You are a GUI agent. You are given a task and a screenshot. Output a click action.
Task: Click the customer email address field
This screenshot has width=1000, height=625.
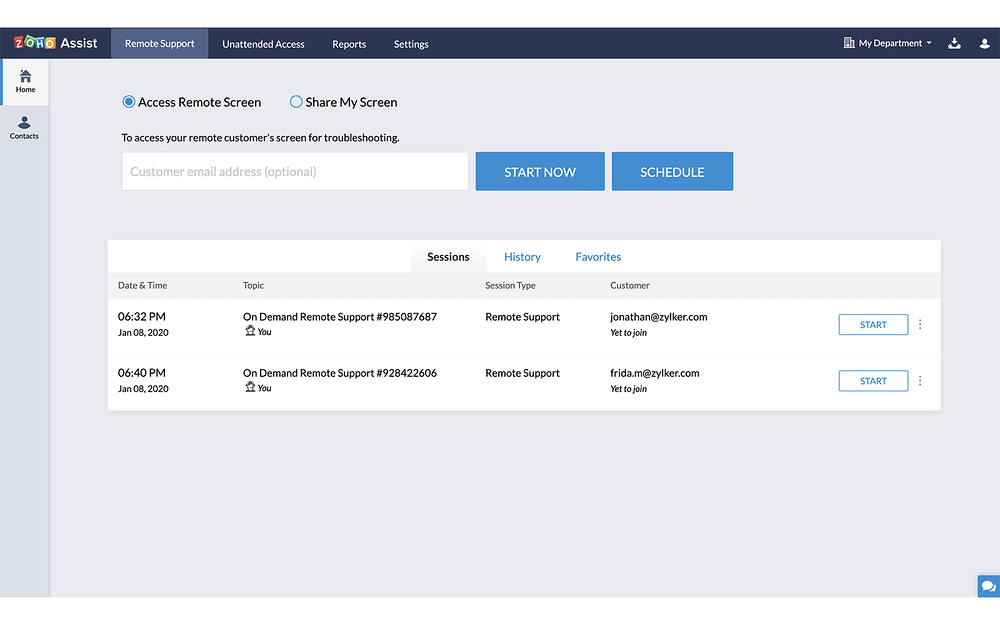[295, 172]
